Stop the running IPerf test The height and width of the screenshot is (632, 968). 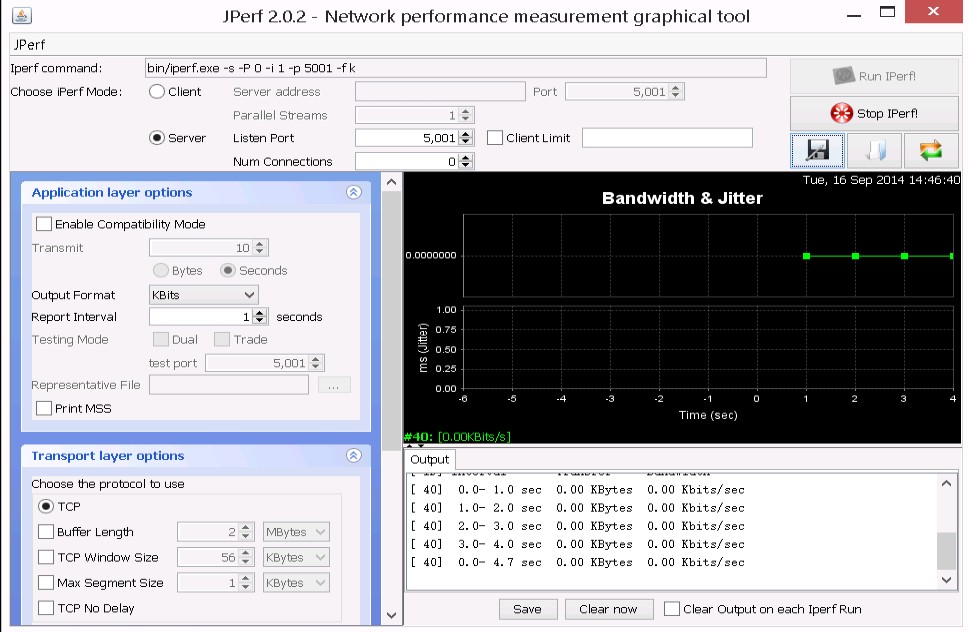(874, 114)
